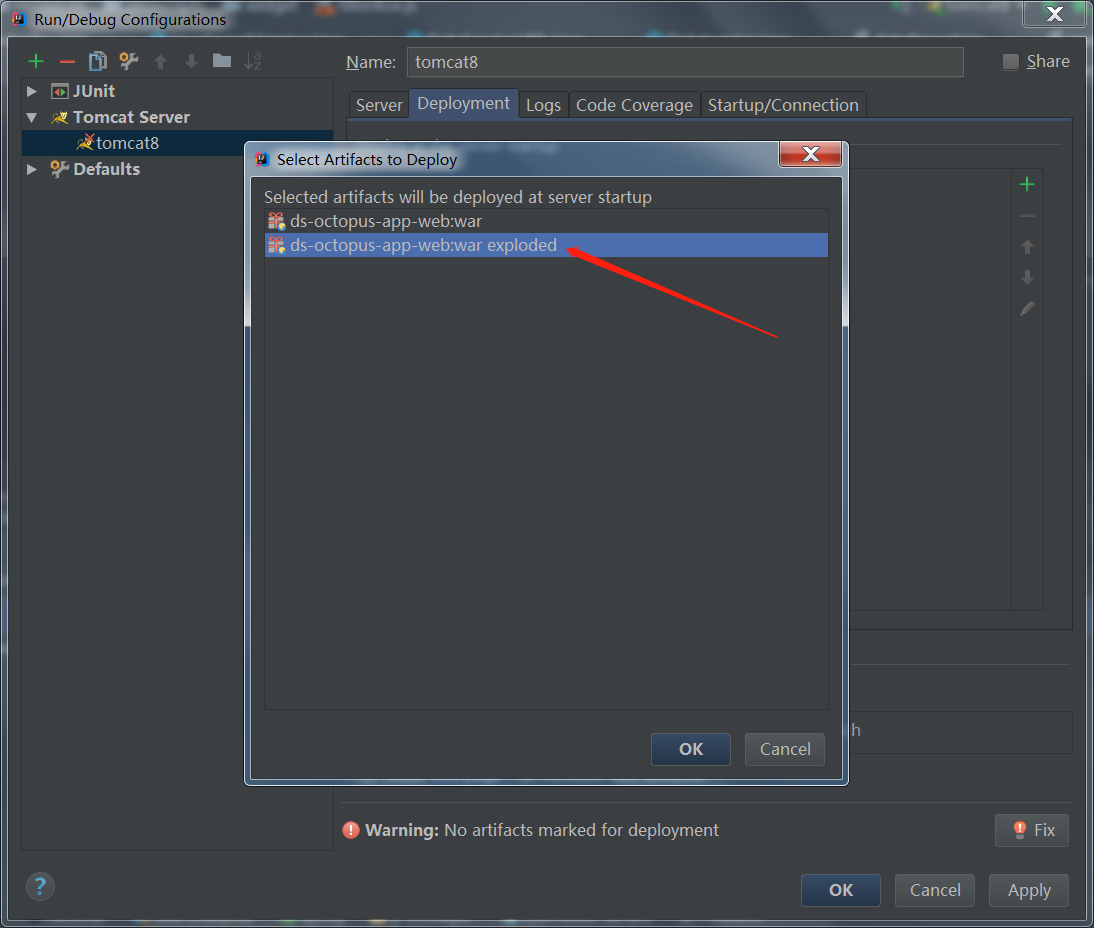Expand the JUnit tree node
Viewport: 1094px width, 928px height.
(x=31, y=91)
